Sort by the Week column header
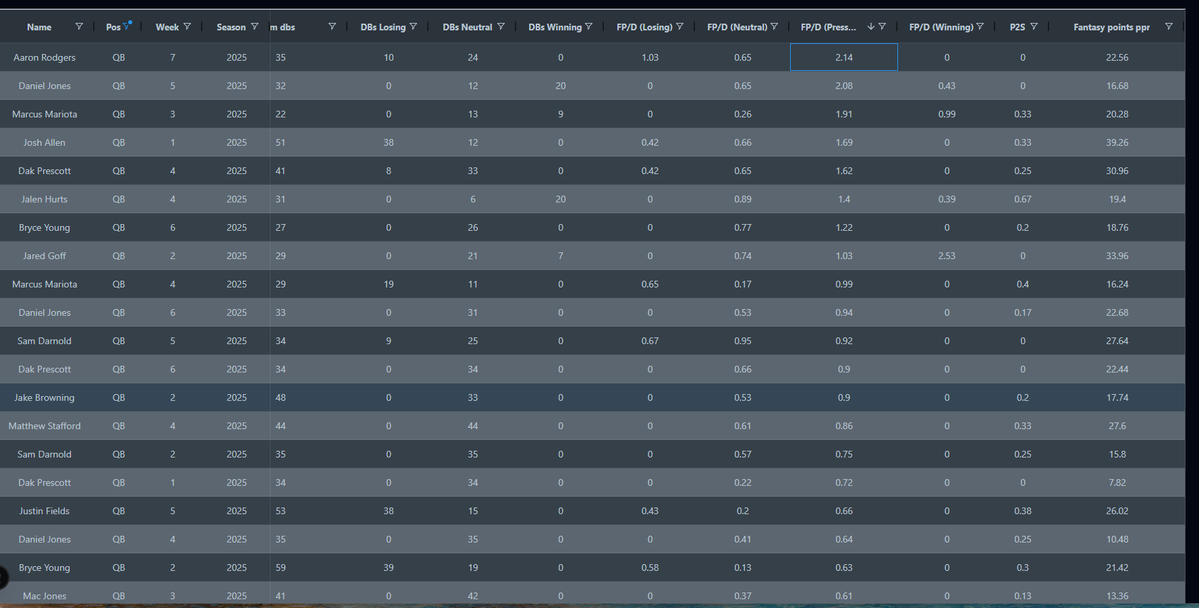 pos(167,28)
